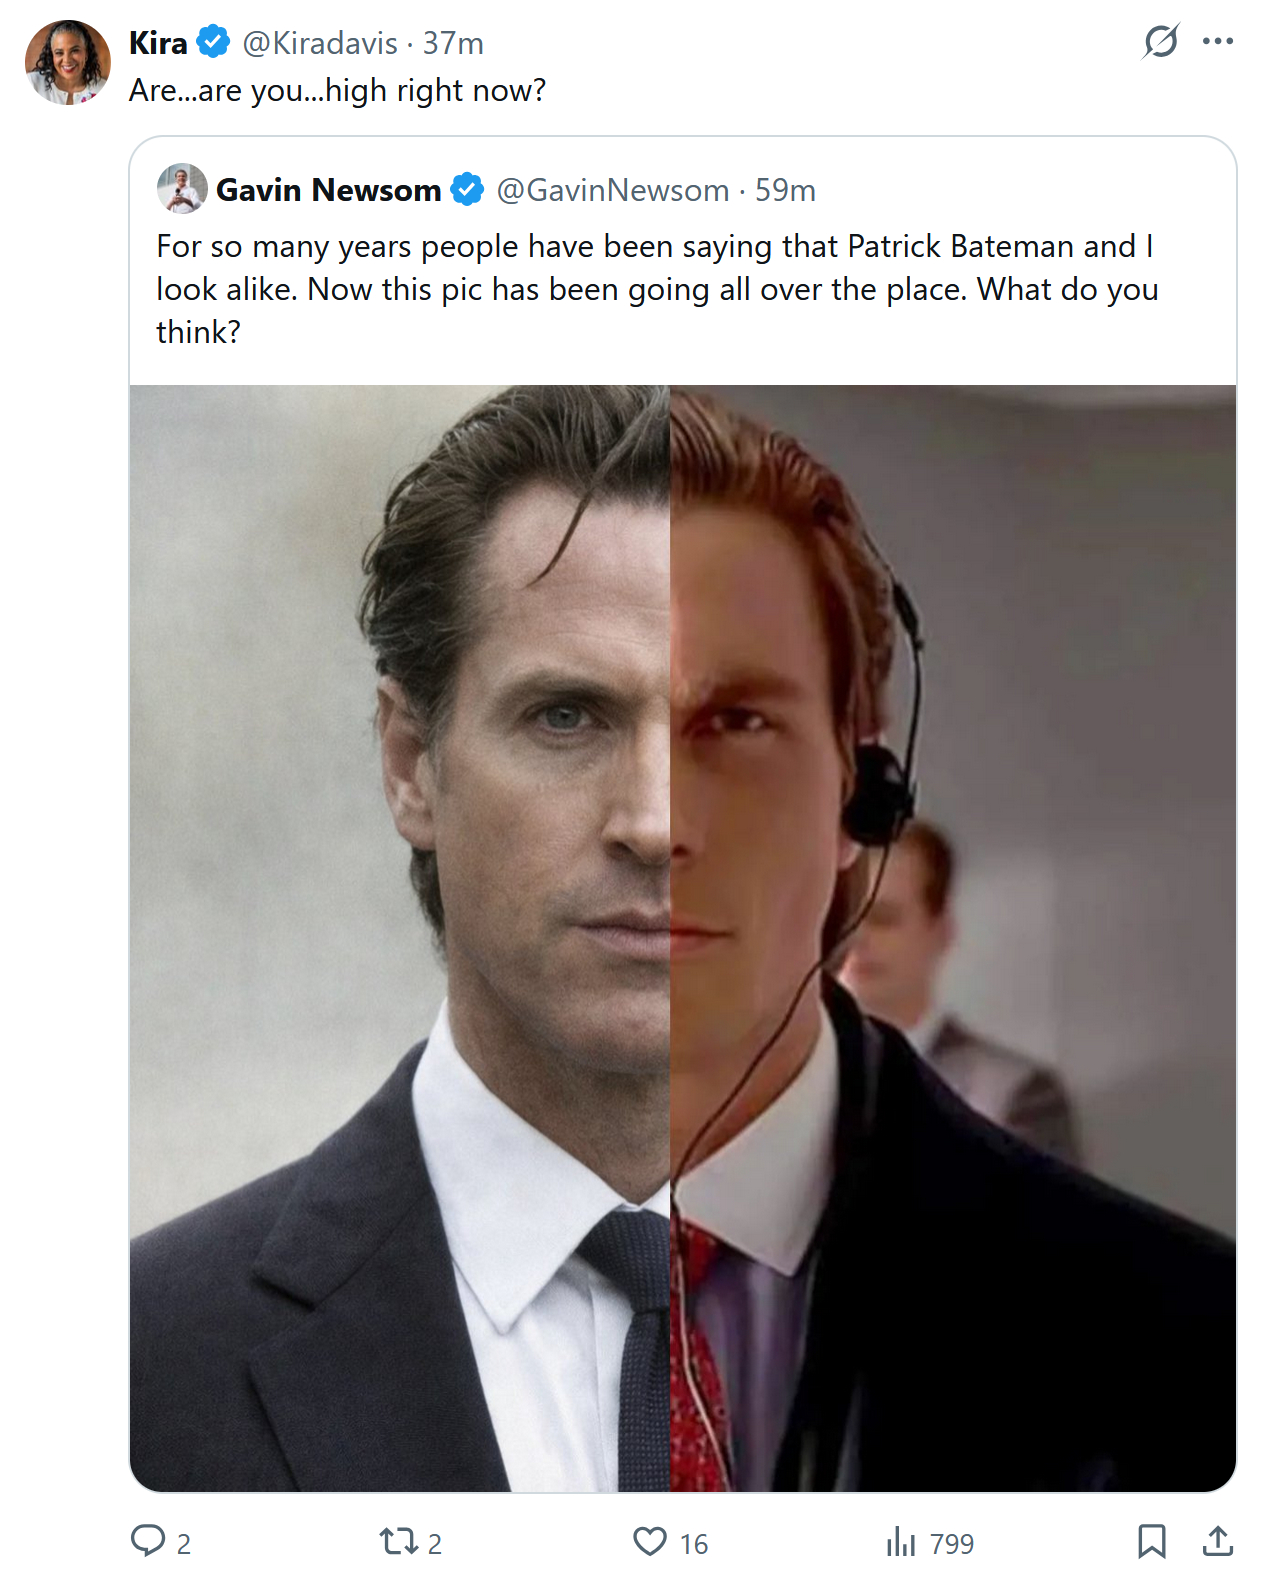Click the share upload icon
Image resolution: width=1270 pixels, height=1585 pixels.
point(1217,1541)
